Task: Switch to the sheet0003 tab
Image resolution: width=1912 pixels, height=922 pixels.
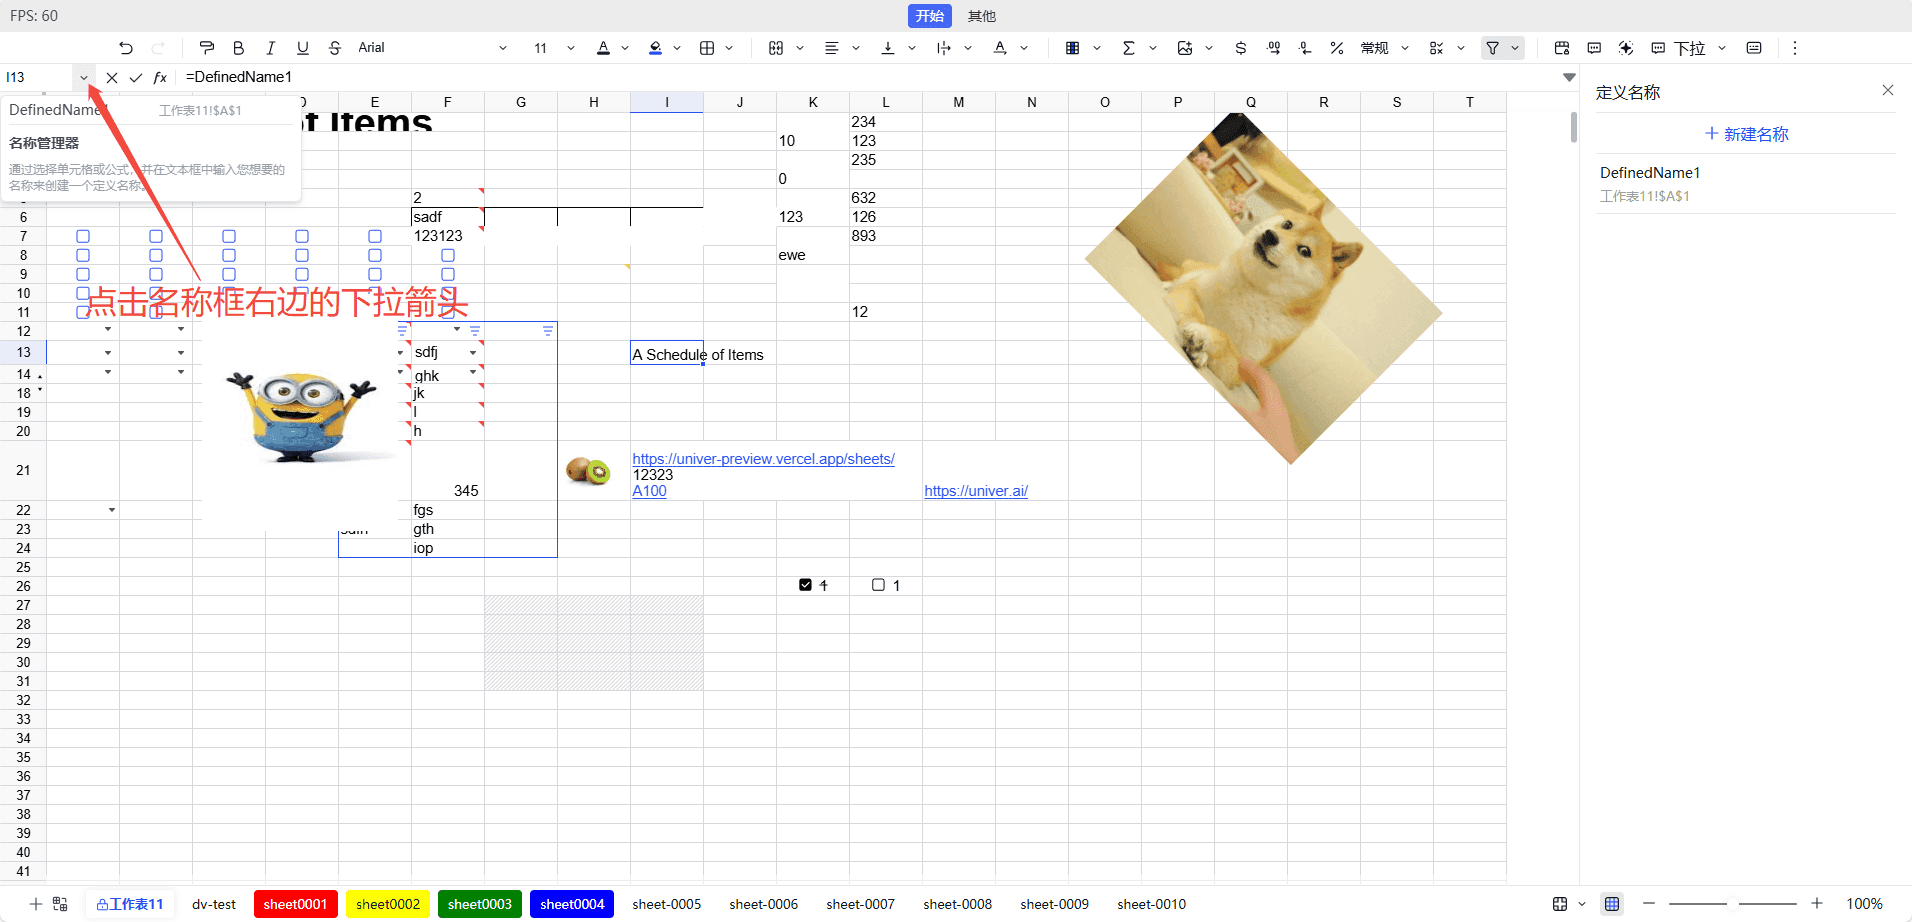Action: pyautogui.click(x=479, y=904)
